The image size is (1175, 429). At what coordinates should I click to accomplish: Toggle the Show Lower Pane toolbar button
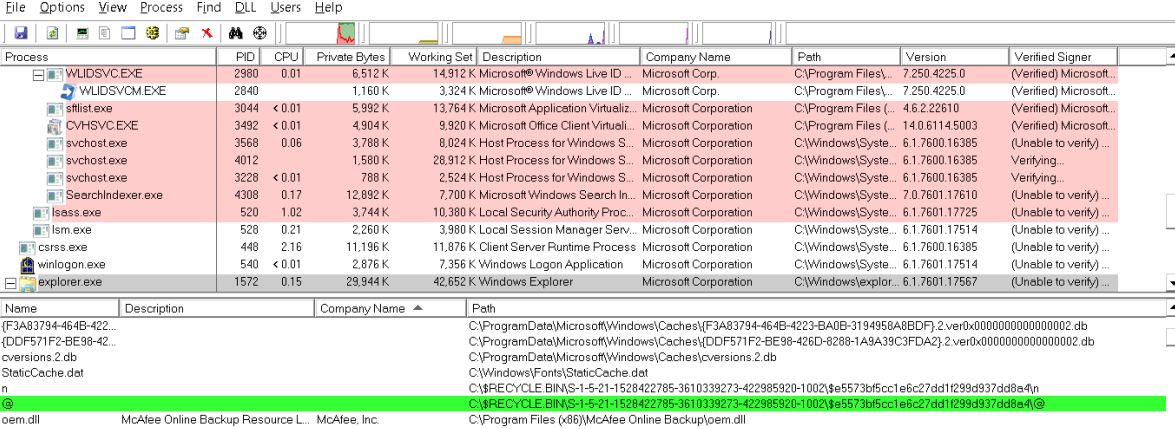[129, 34]
